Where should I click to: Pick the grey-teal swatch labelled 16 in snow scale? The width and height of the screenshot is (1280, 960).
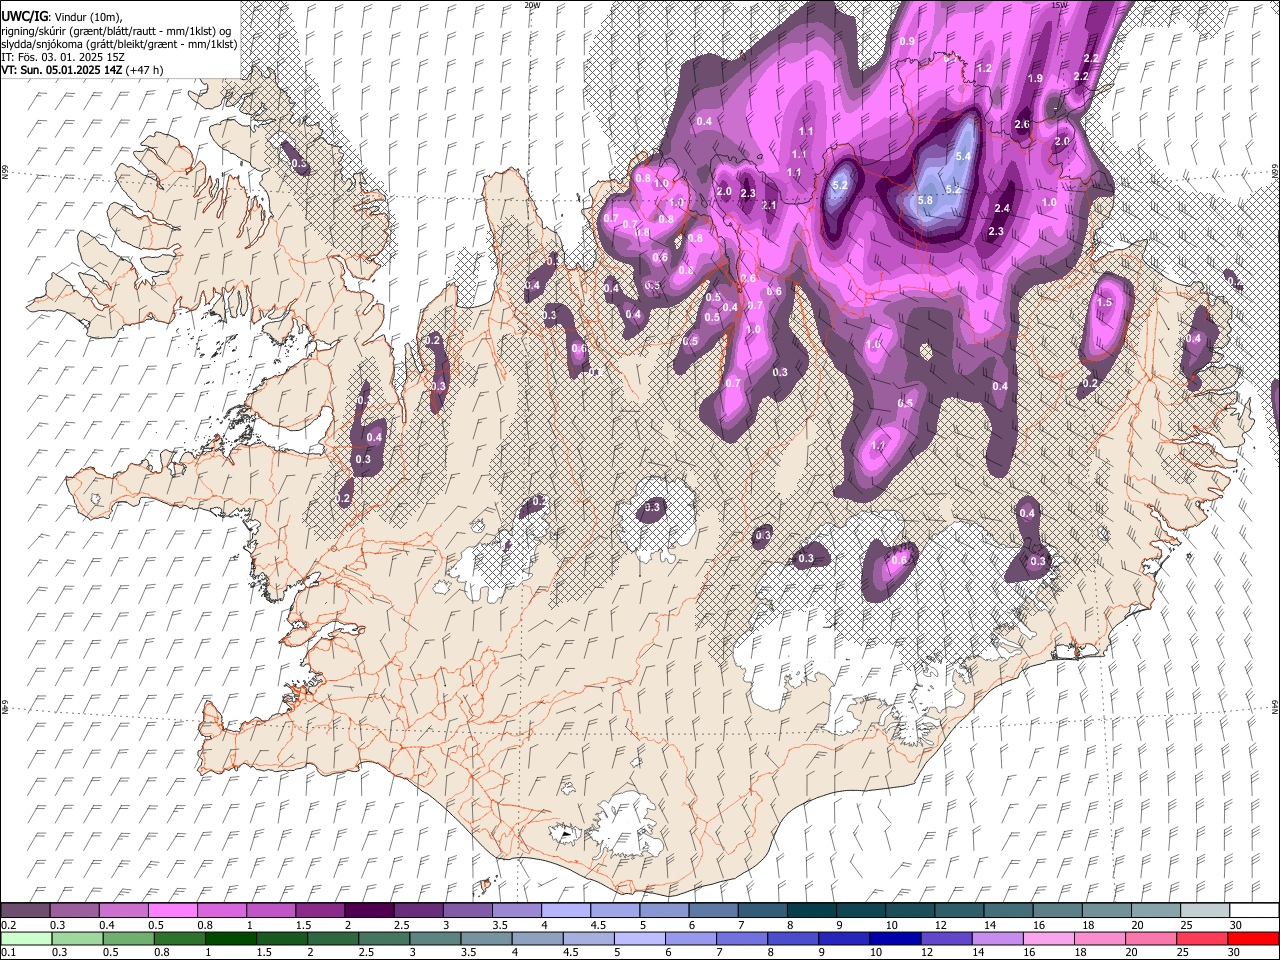click(1057, 910)
